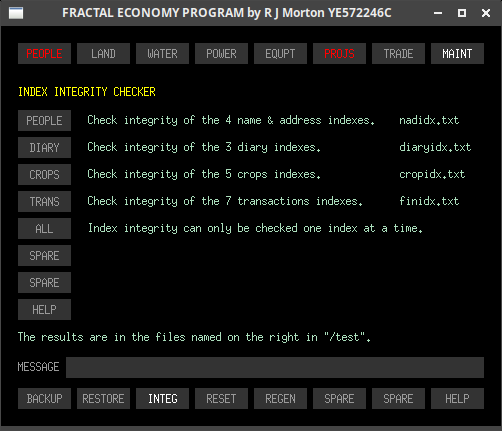
Task: Close the Fractal Economy Program window
Action: click(x=486, y=13)
